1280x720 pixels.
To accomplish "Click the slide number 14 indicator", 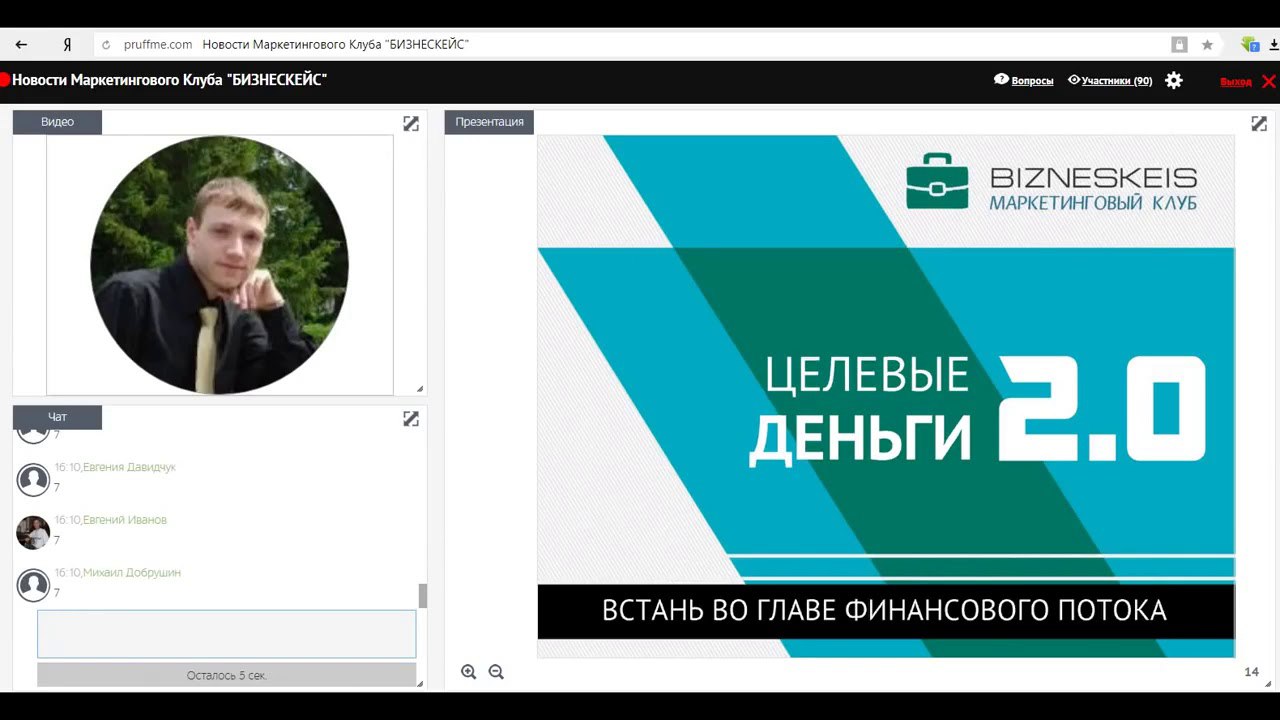I will (x=1251, y=672).
